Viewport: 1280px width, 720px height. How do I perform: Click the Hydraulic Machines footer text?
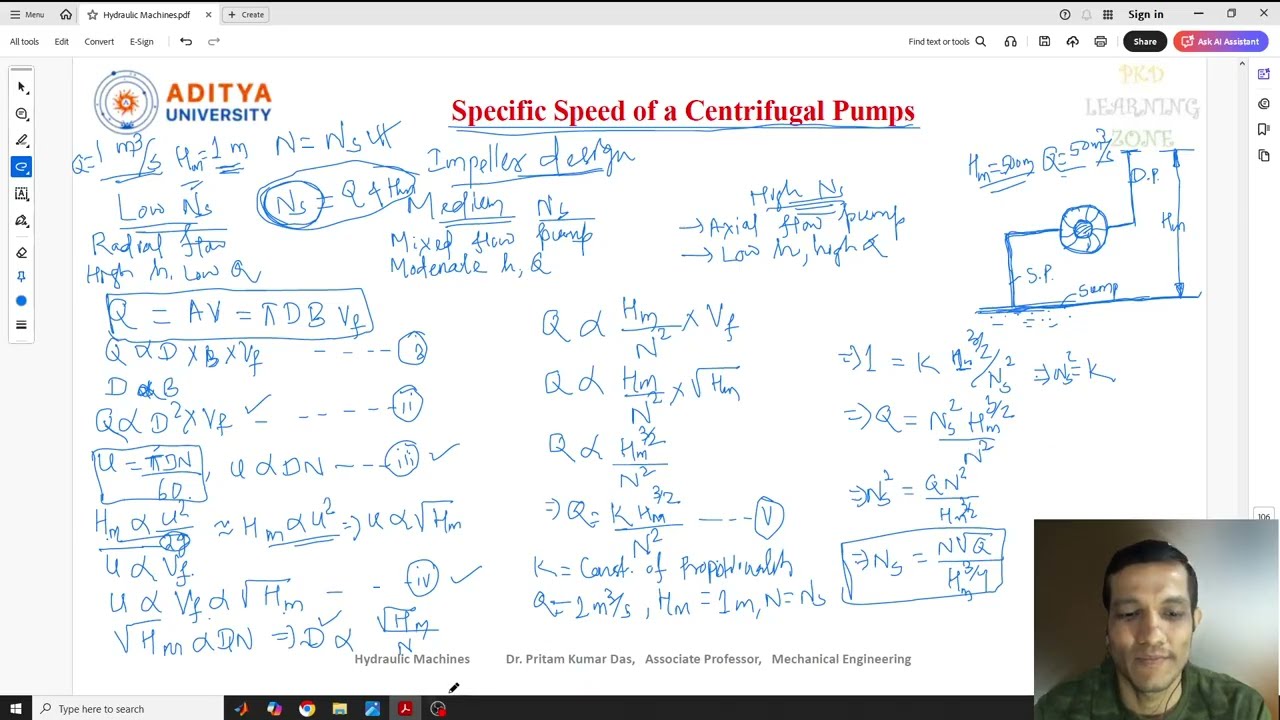pos(412,659)
